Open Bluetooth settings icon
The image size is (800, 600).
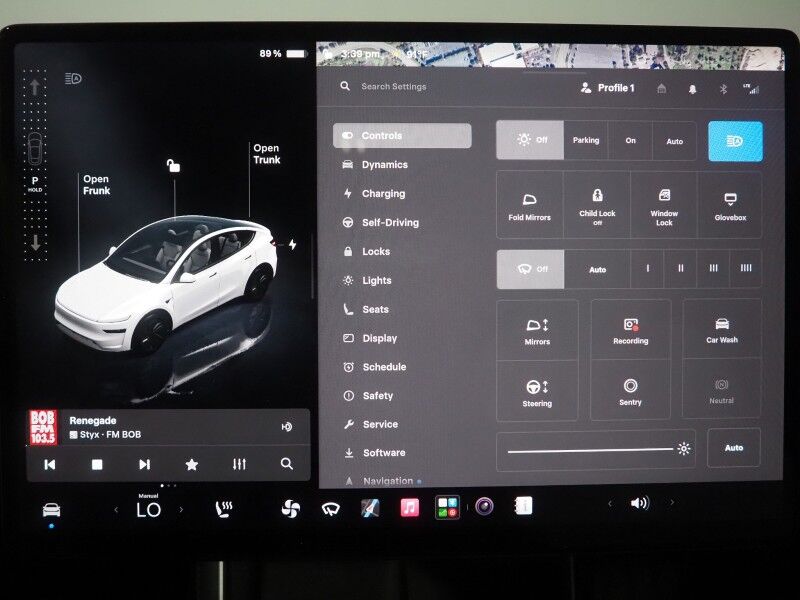(723, 89)
